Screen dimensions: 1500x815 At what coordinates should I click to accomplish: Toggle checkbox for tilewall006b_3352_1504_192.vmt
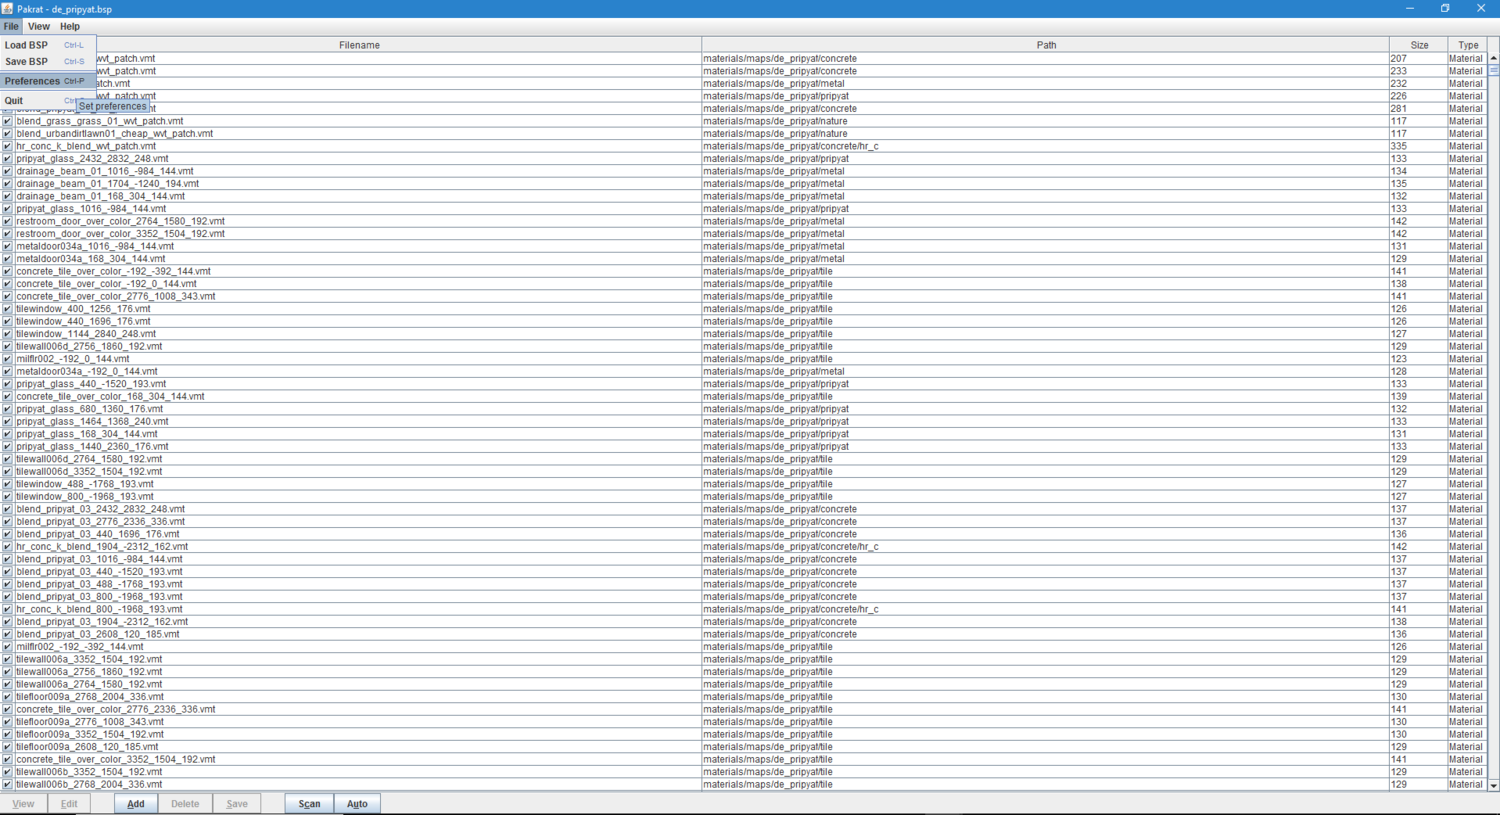[7, 772]
